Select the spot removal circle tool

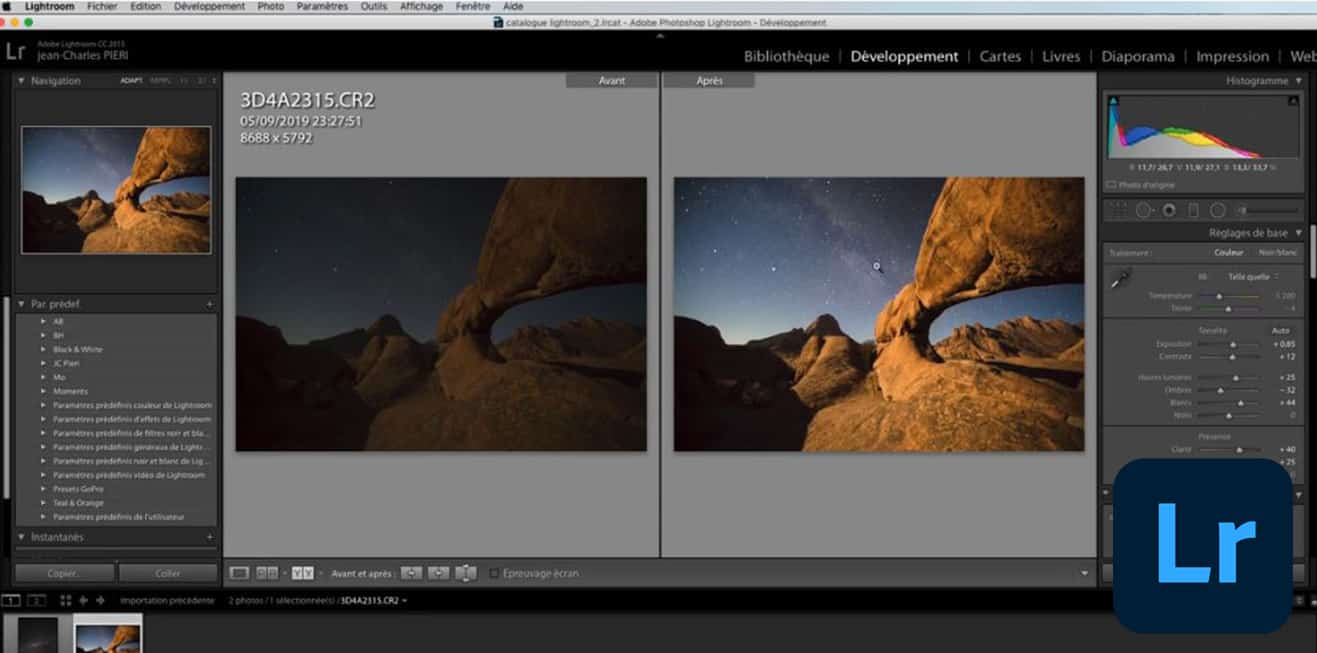(x=1144, y=210)
